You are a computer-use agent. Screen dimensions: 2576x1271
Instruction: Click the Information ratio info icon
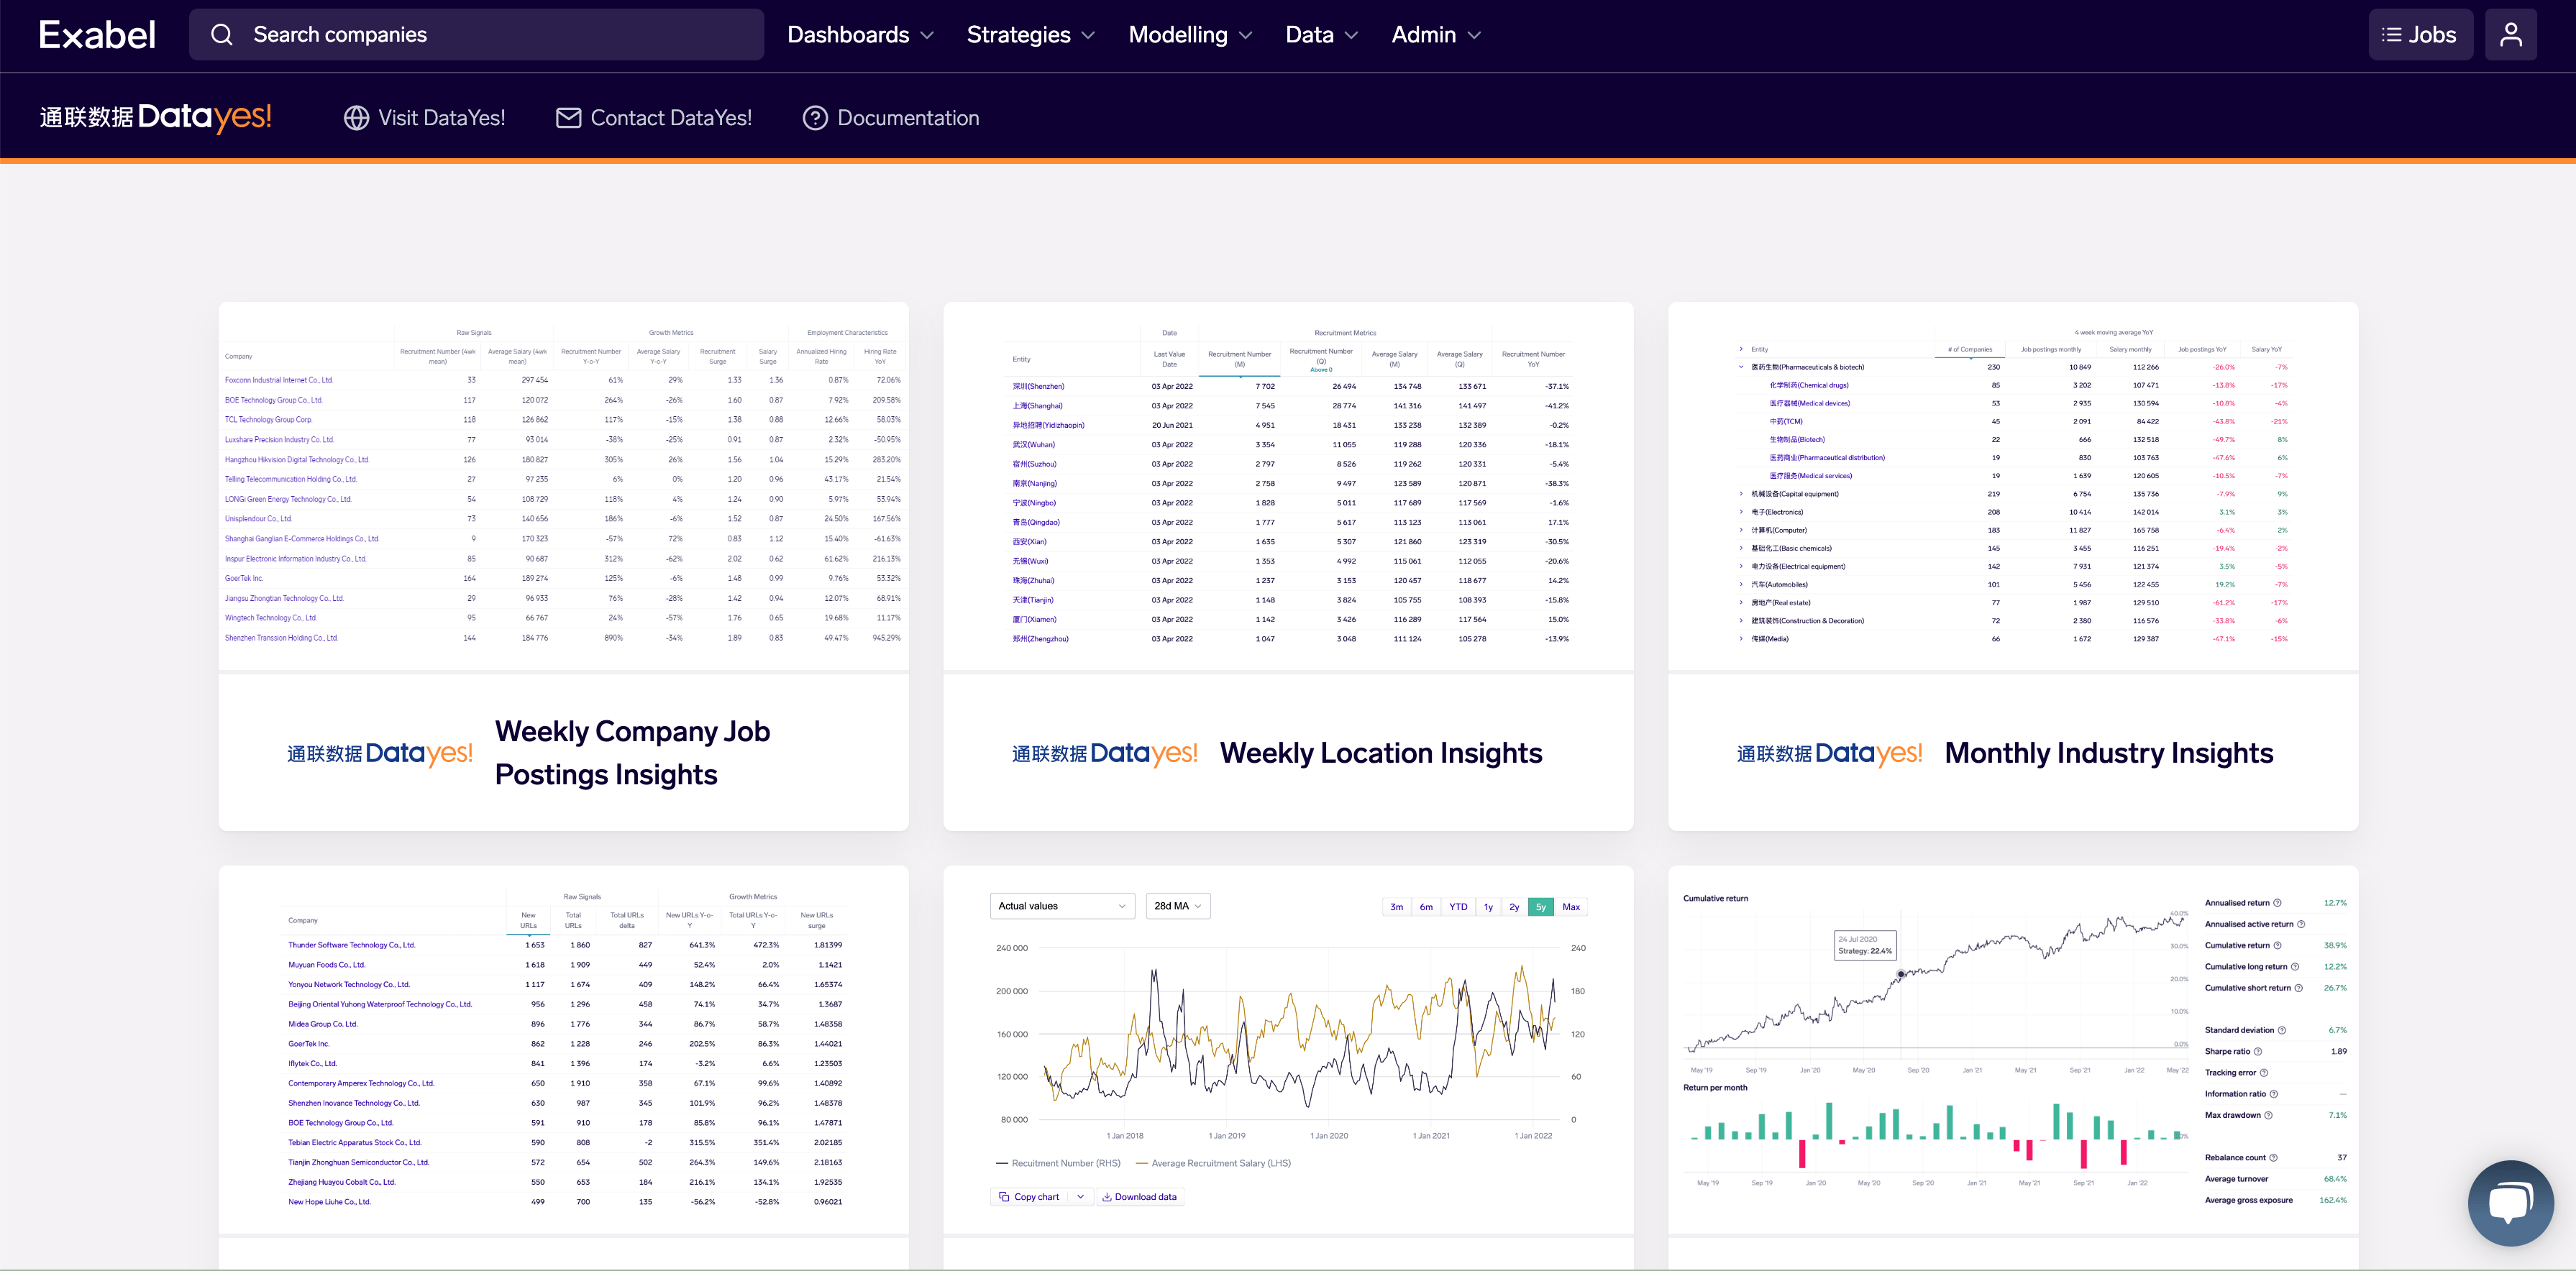(2273, 1094)
